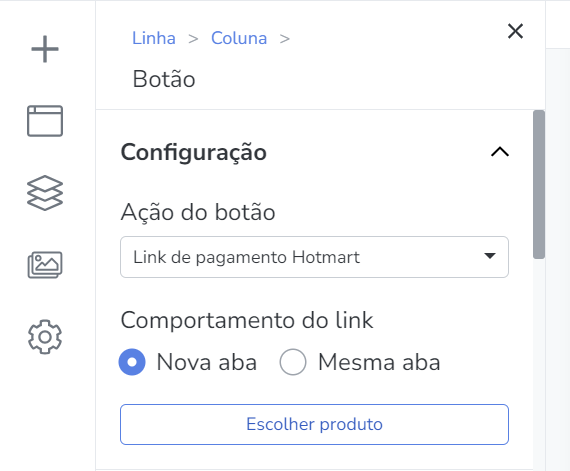Click the panel's vertical scrollbar thumb

pos(539,185)
